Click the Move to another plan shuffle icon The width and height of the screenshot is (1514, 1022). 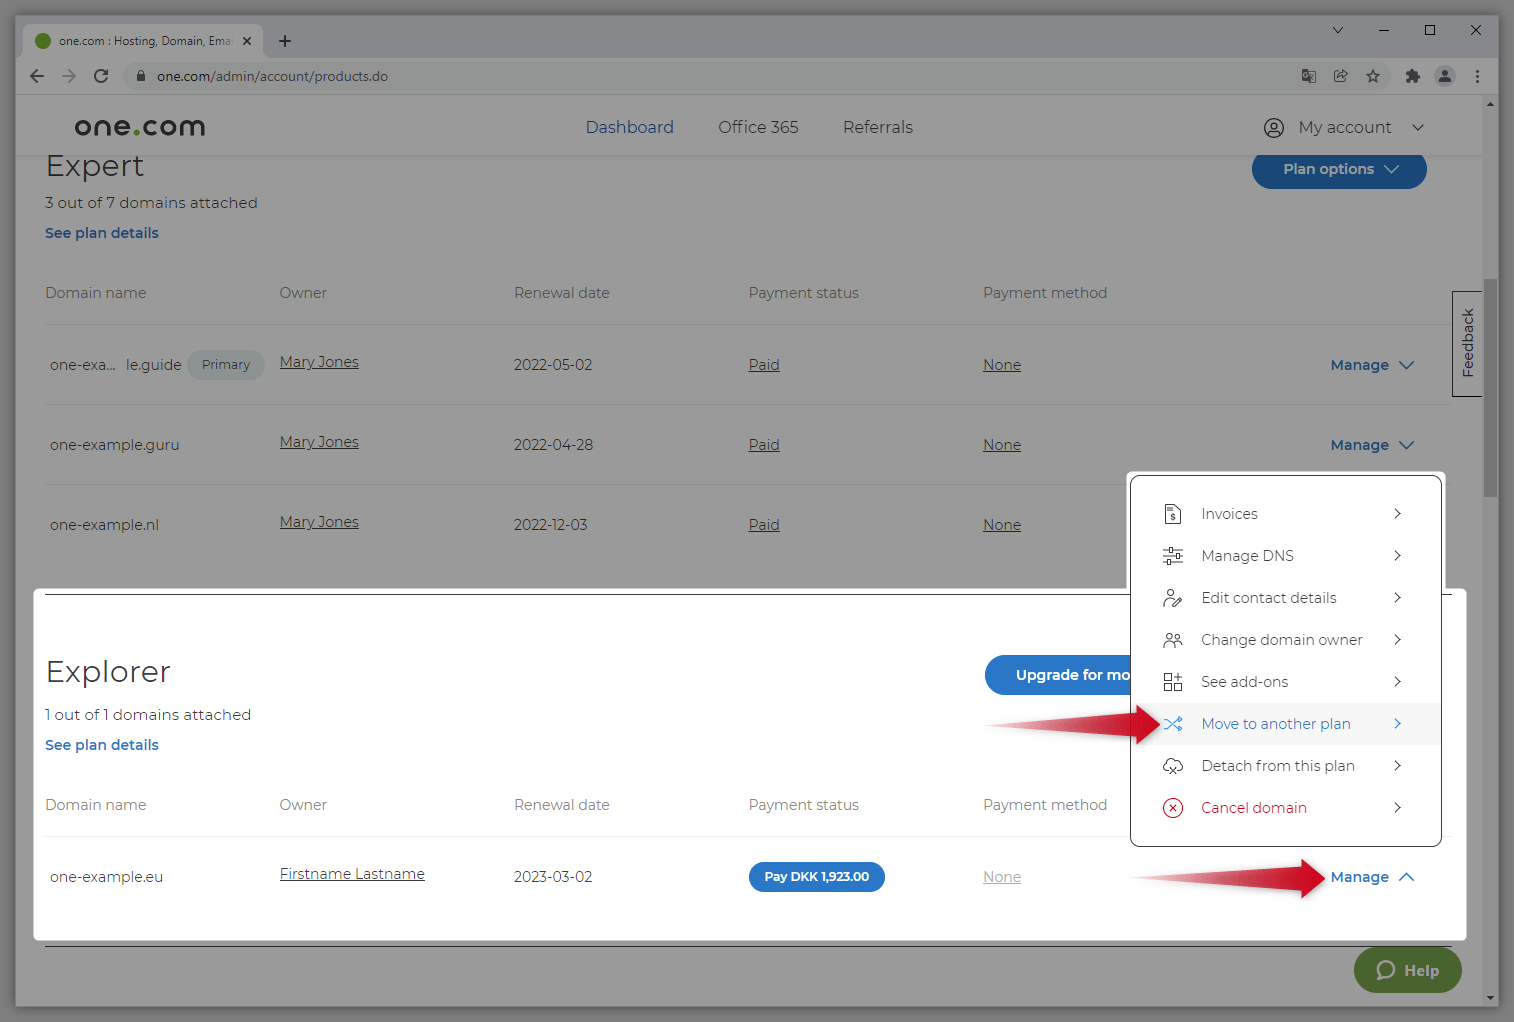point(1172,723)
